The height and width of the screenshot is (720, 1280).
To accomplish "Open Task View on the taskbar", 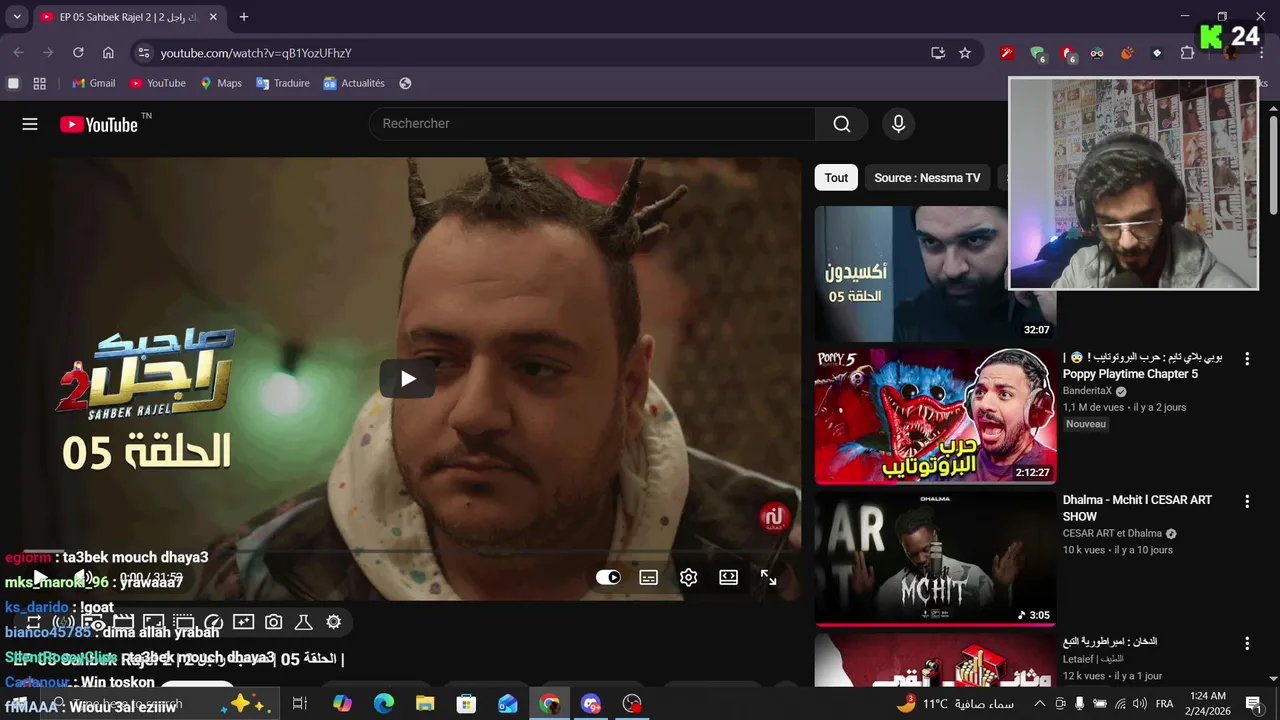I will point(299,704).
